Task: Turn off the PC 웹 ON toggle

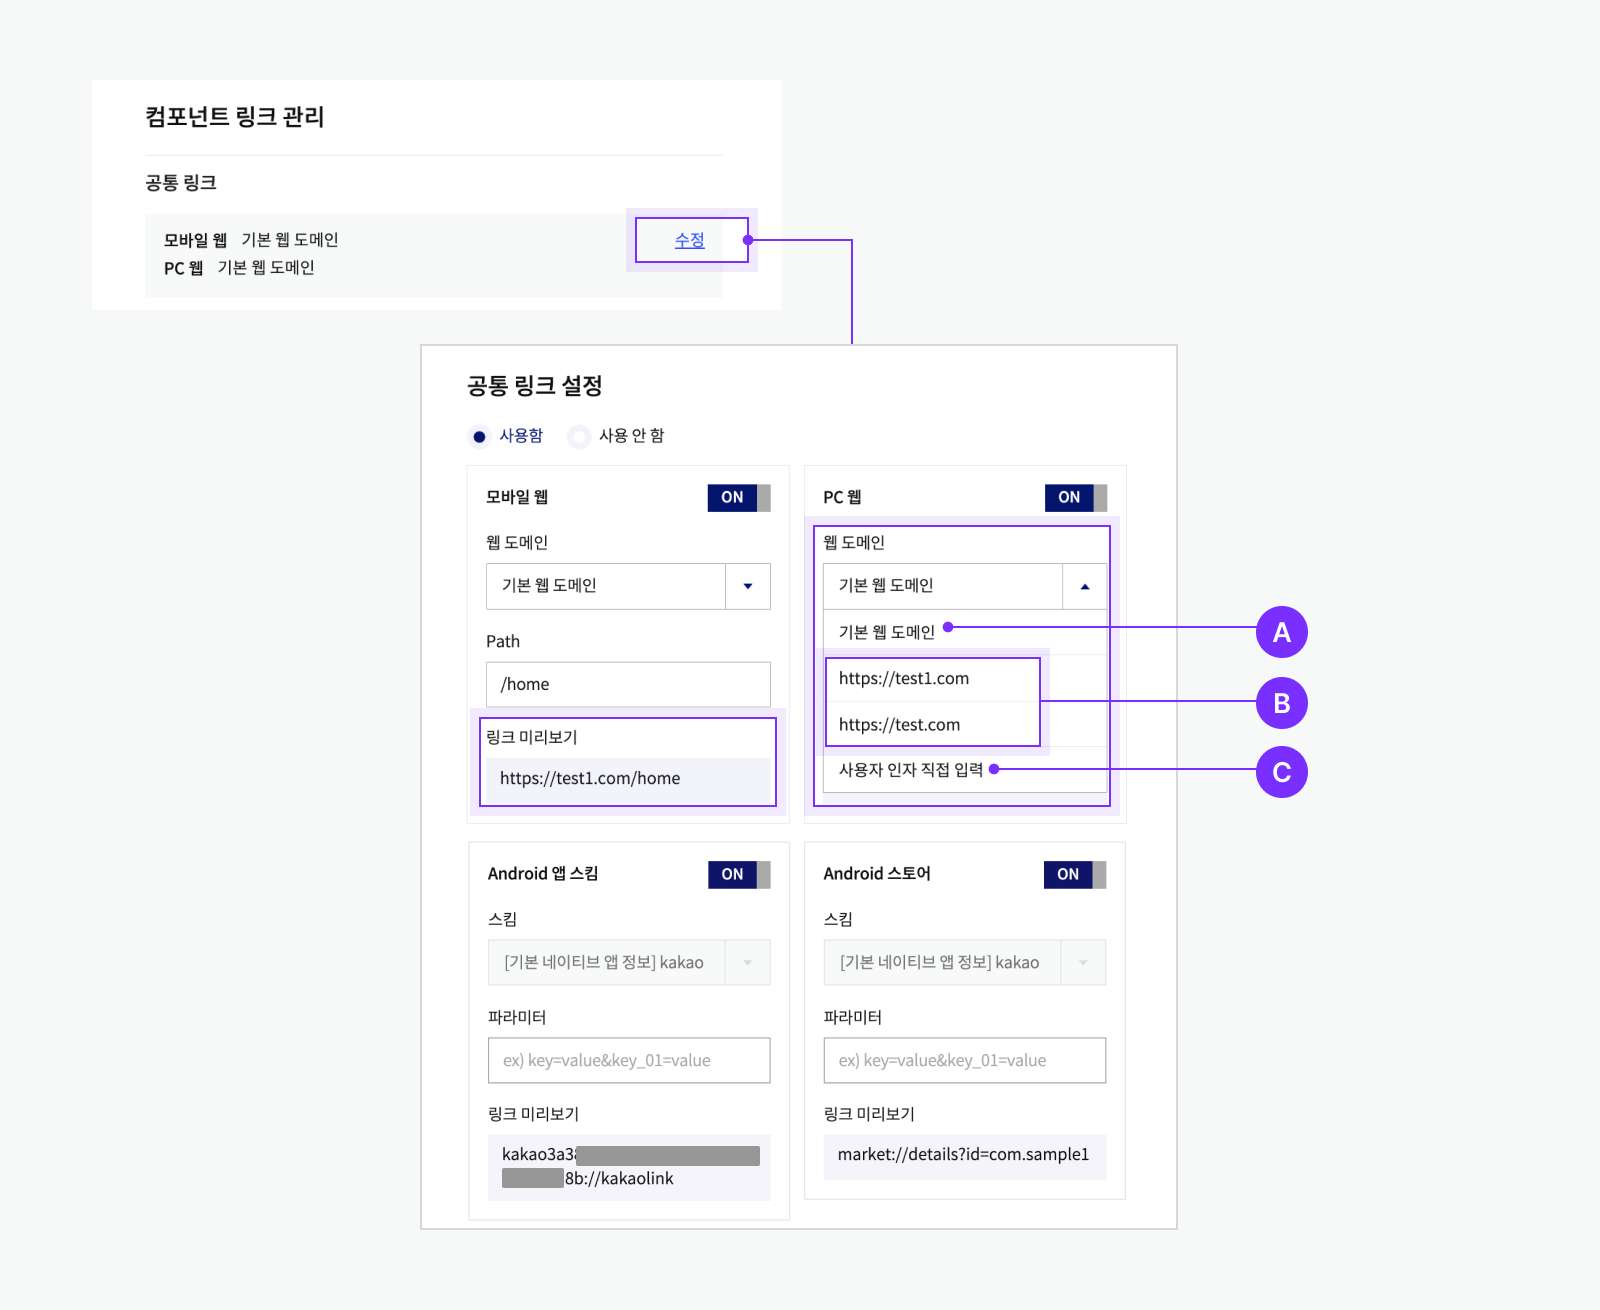Action: click(1074, 497)
